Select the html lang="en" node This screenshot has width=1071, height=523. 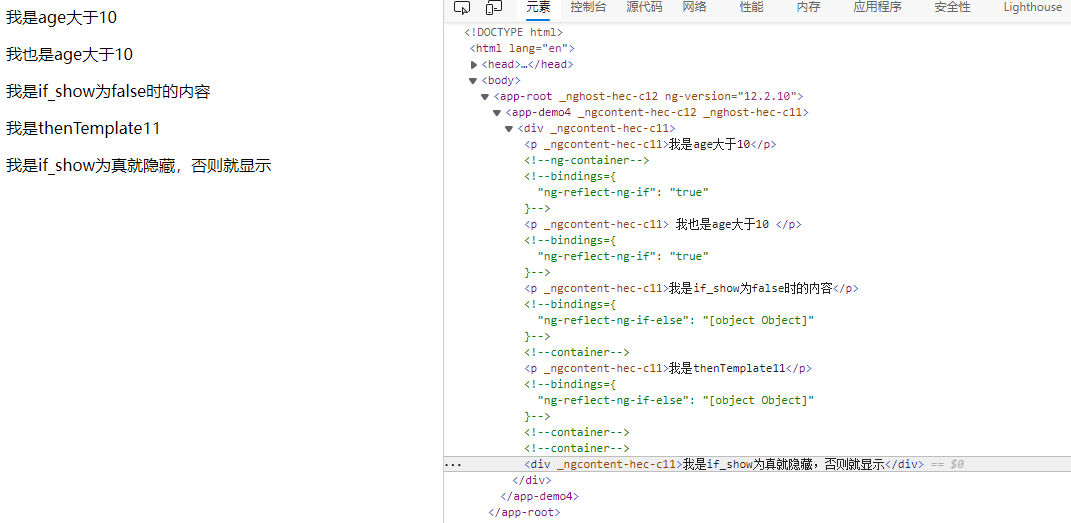[522, 48]
